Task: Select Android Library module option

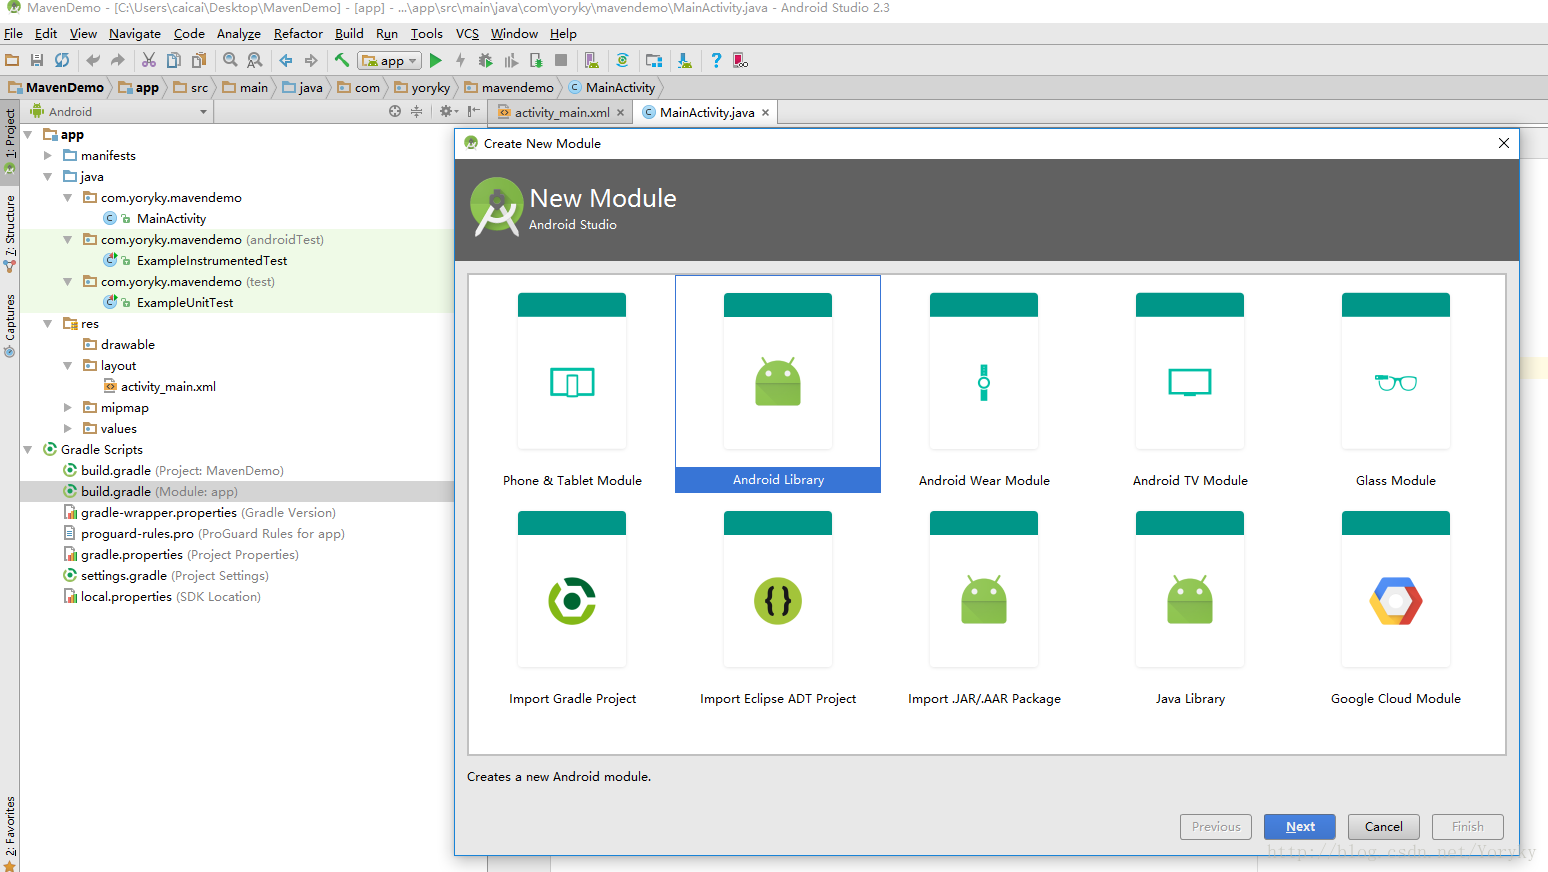Action: pyautogui.click(x=778, y=384)
